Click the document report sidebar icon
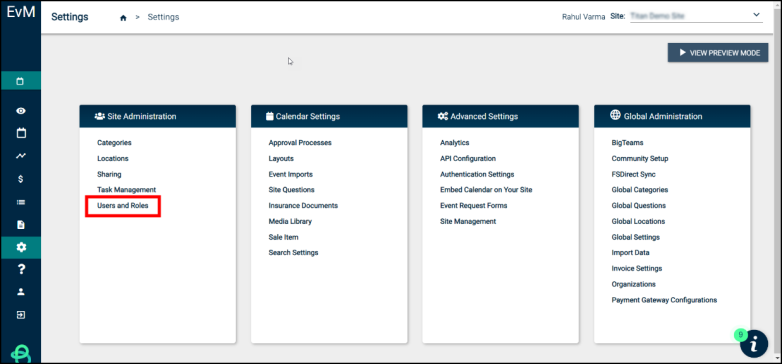 21,225
